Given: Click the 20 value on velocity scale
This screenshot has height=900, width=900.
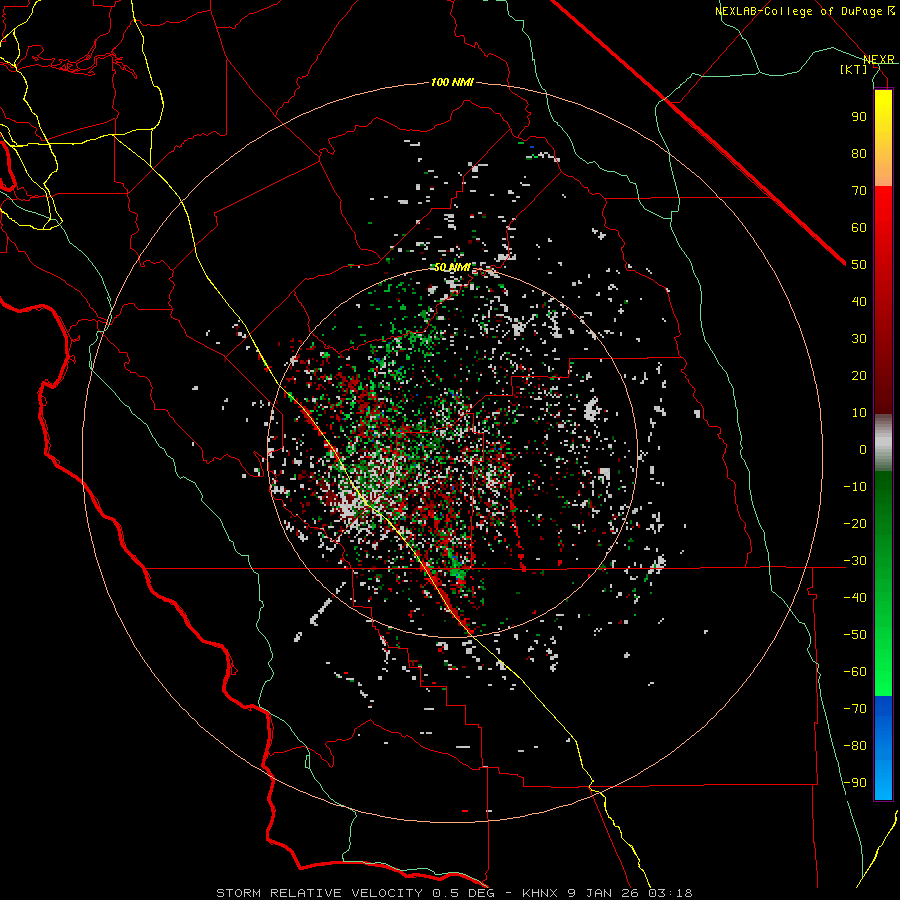Looking at the screenshot, I should [859, 375].
